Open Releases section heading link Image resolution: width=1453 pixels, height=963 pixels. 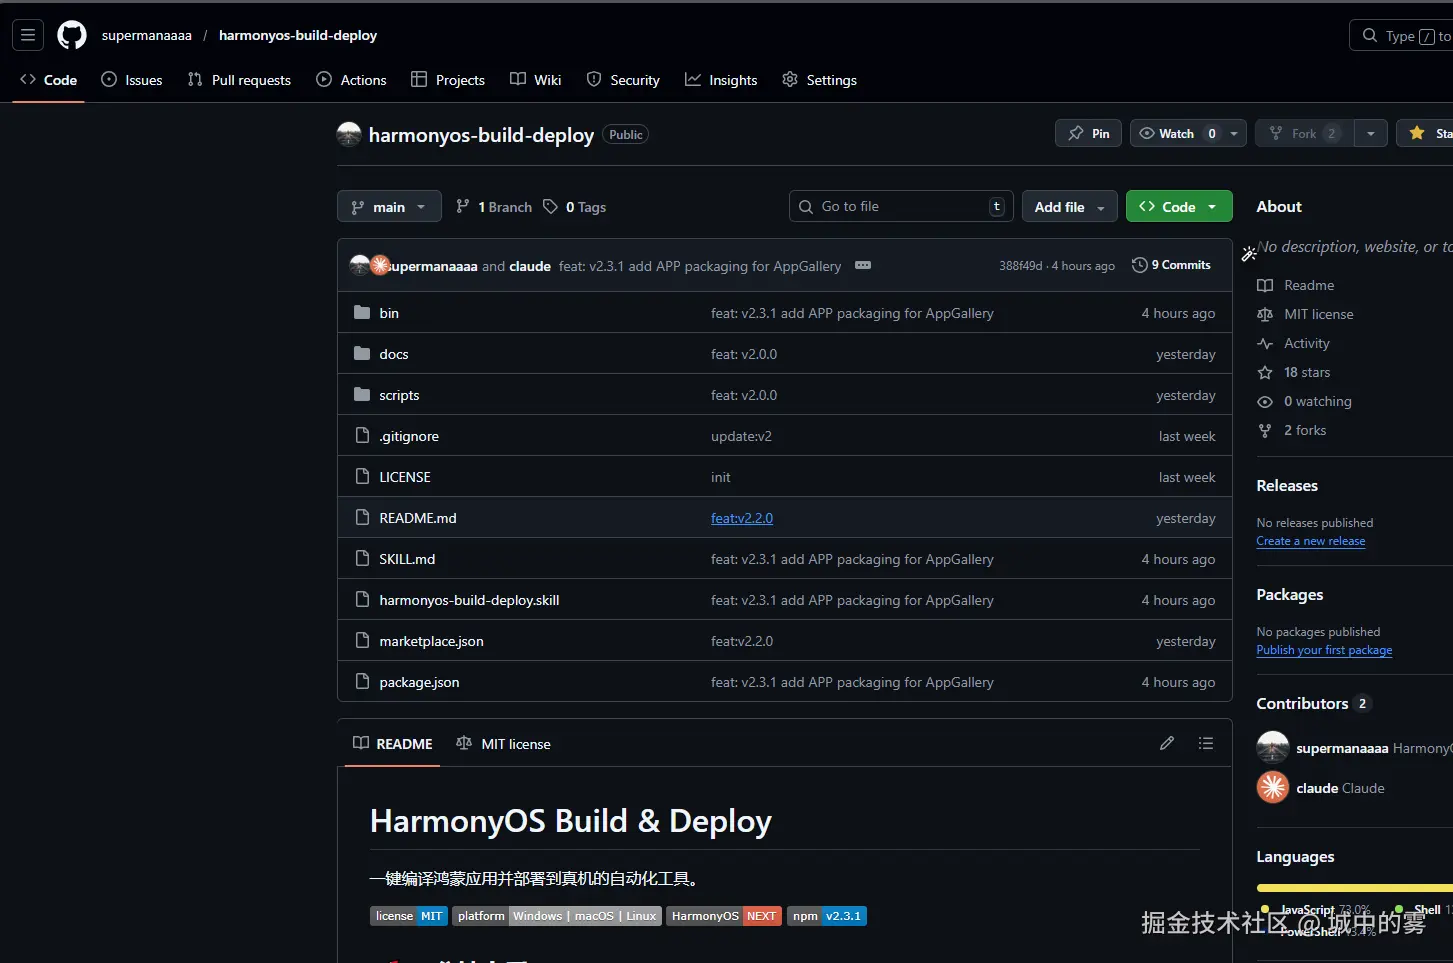coord(1287,486)
